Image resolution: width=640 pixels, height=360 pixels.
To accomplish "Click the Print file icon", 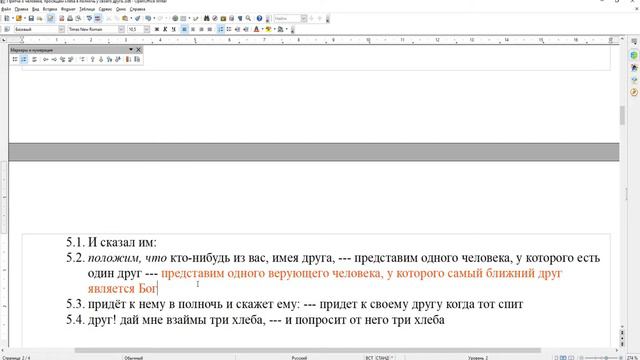I will pyautogui.click(x=70, y=18).
